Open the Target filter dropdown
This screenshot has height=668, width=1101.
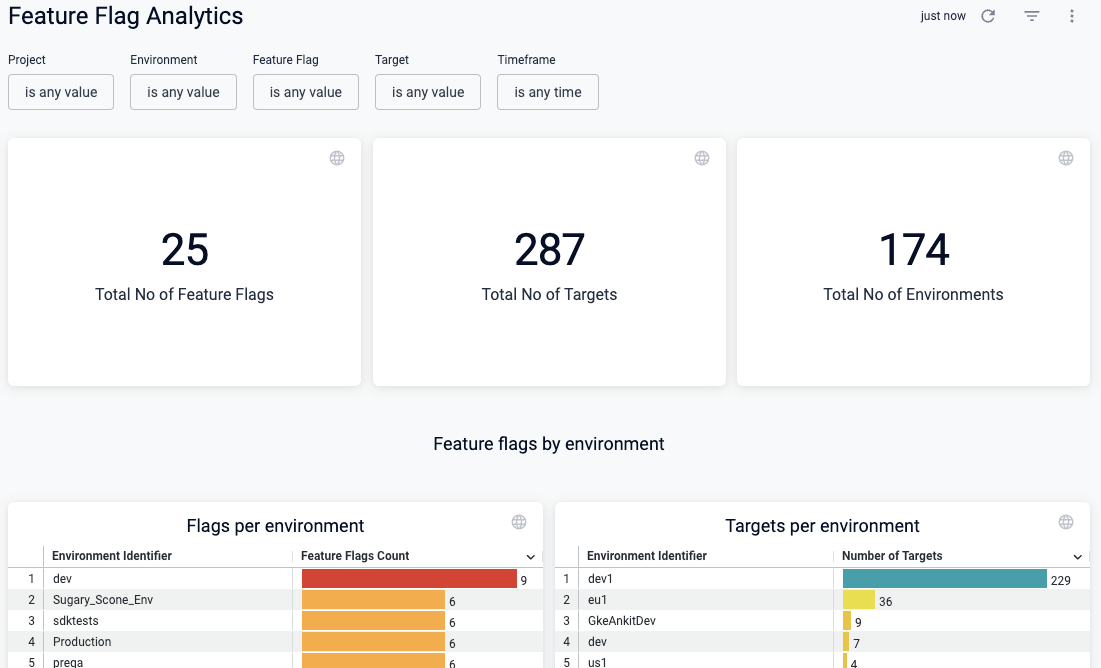(427, 91)
